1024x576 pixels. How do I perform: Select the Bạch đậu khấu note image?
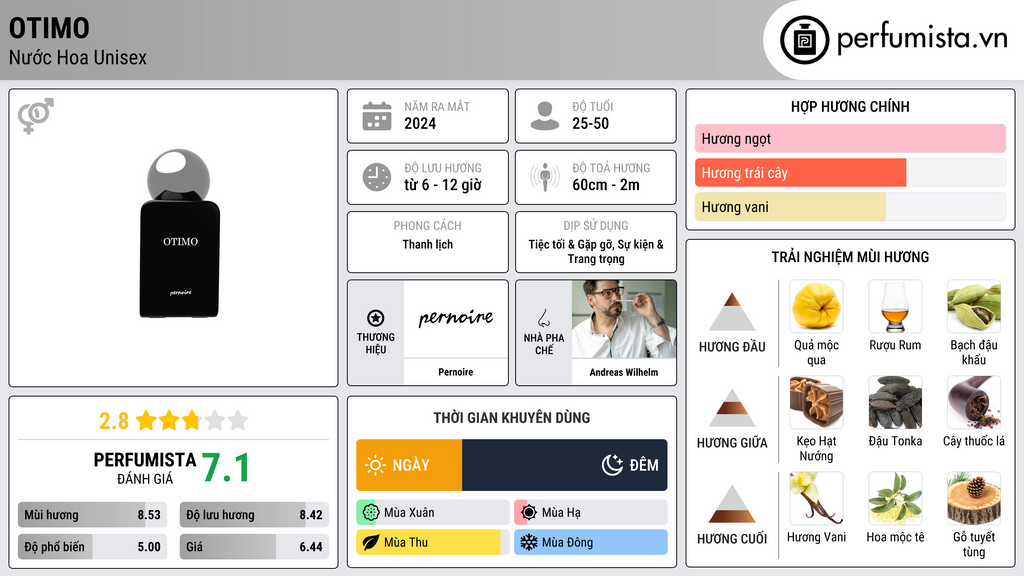(x=974, y=306)
